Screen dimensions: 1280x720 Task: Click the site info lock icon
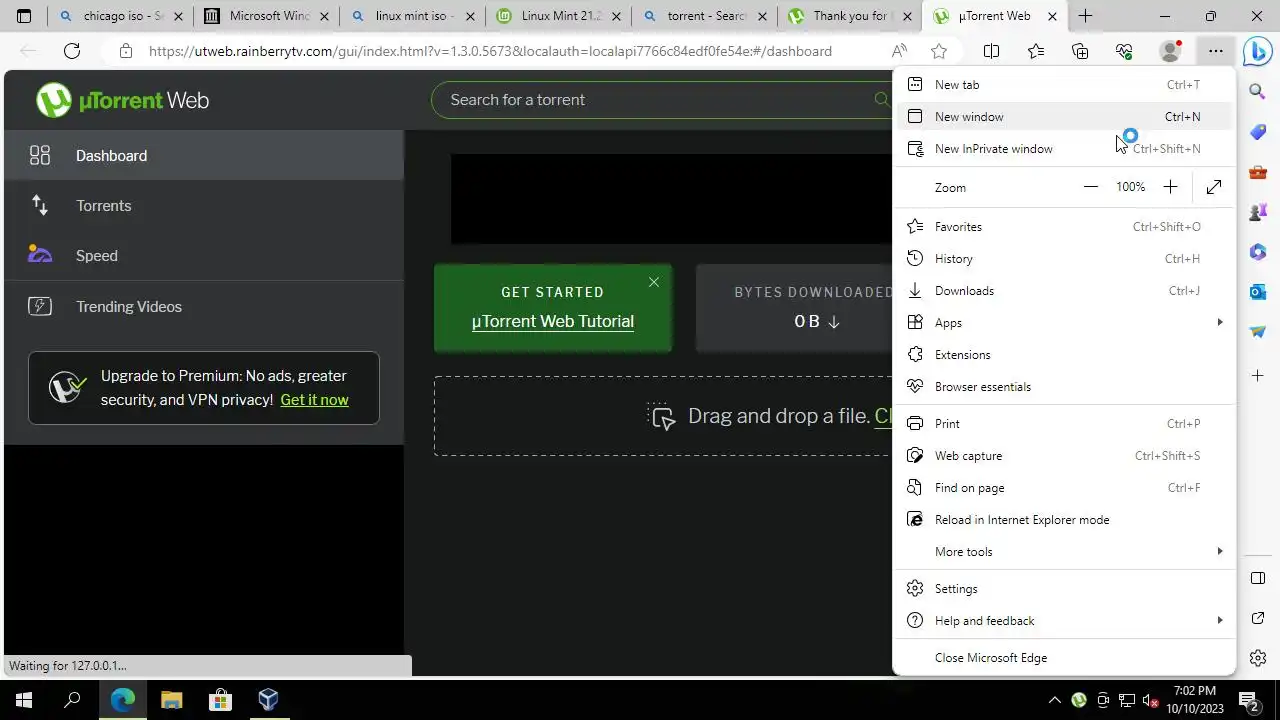pyautogui.click(x=125, y=51)
